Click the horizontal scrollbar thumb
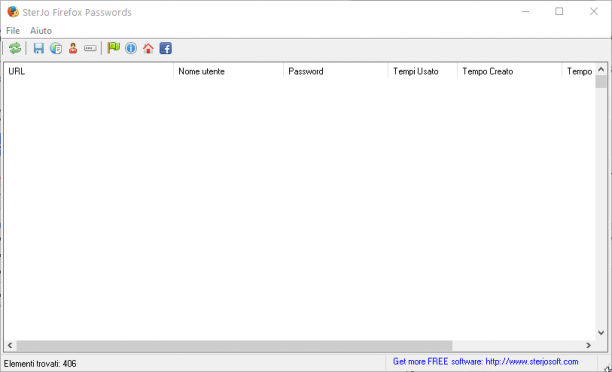Image resolution: width=612 pixels, height=372 pixels. pos(234,345)
